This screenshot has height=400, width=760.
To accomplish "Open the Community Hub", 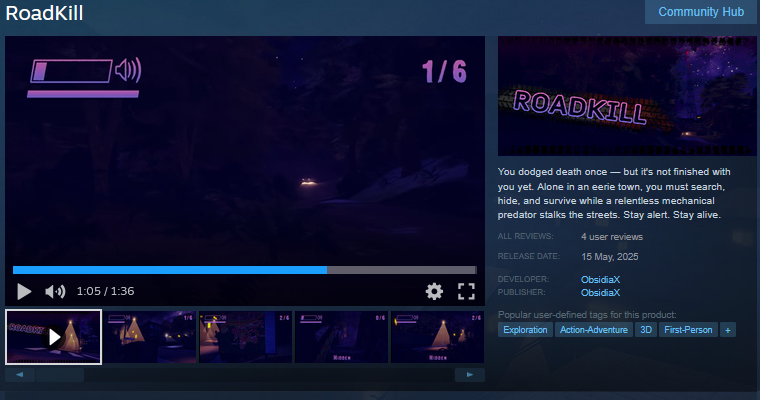I will 701,12.
